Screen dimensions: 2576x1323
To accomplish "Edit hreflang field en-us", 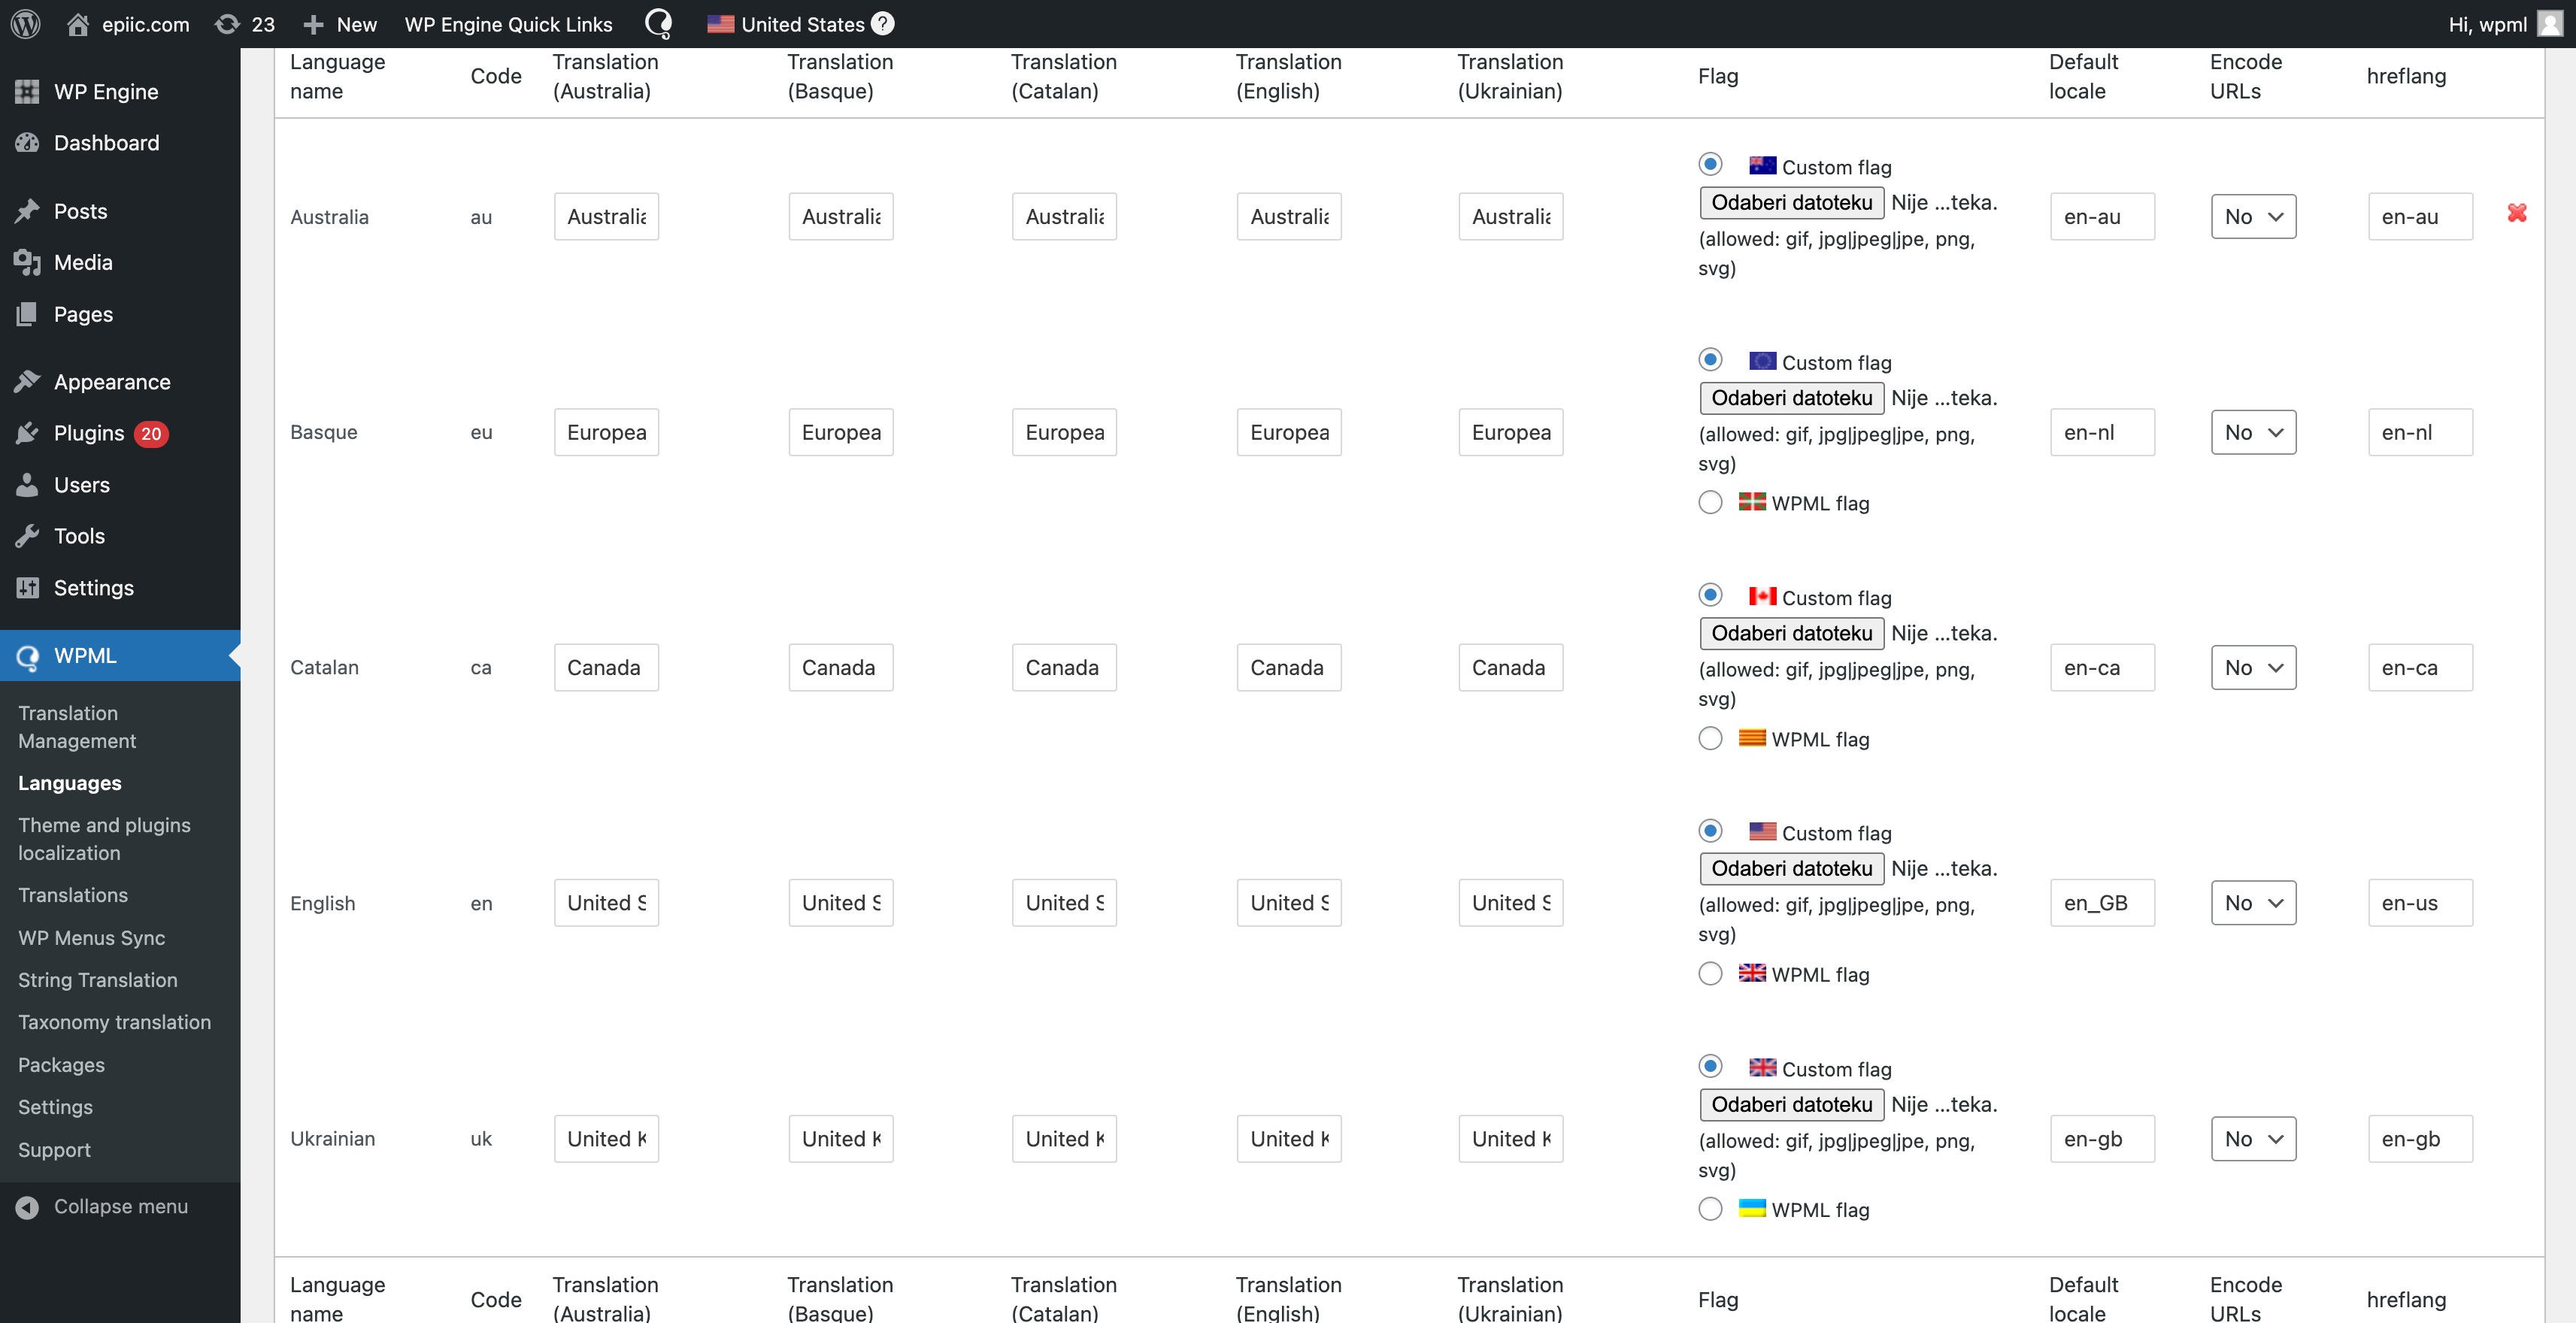I will (2420, 903).
